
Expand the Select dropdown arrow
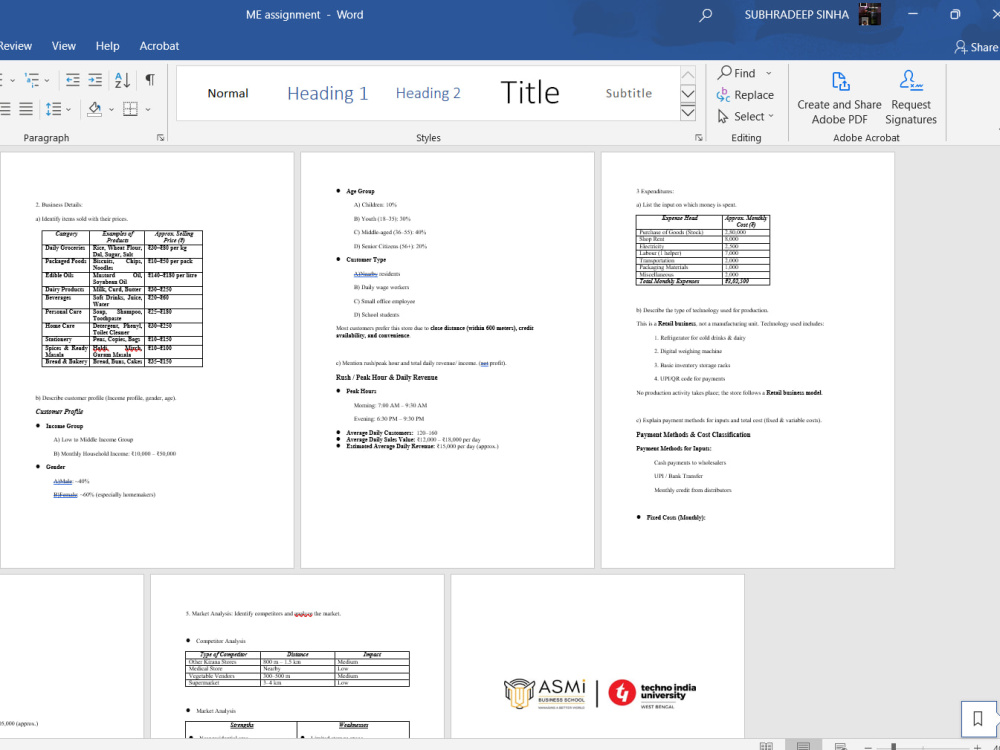tap(771, 117)
